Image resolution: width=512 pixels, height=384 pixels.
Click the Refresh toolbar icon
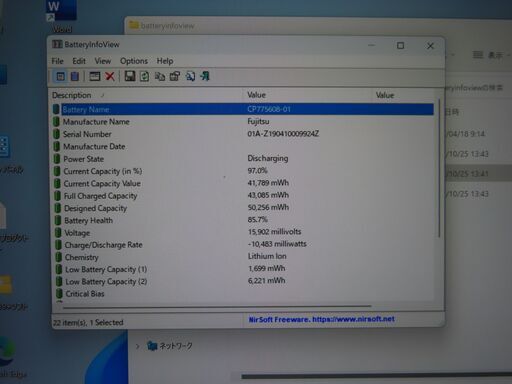point(145,76)
